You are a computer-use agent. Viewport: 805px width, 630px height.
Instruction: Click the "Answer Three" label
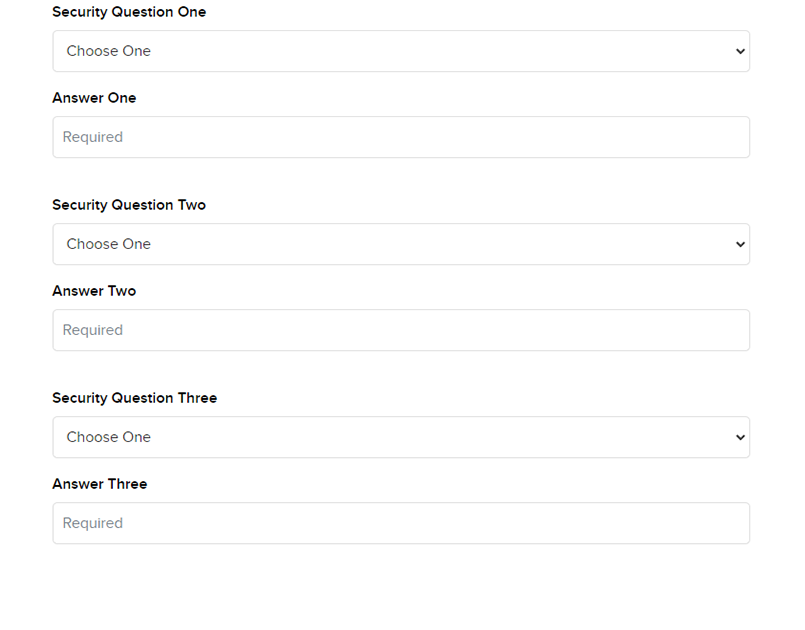point(99,484)
